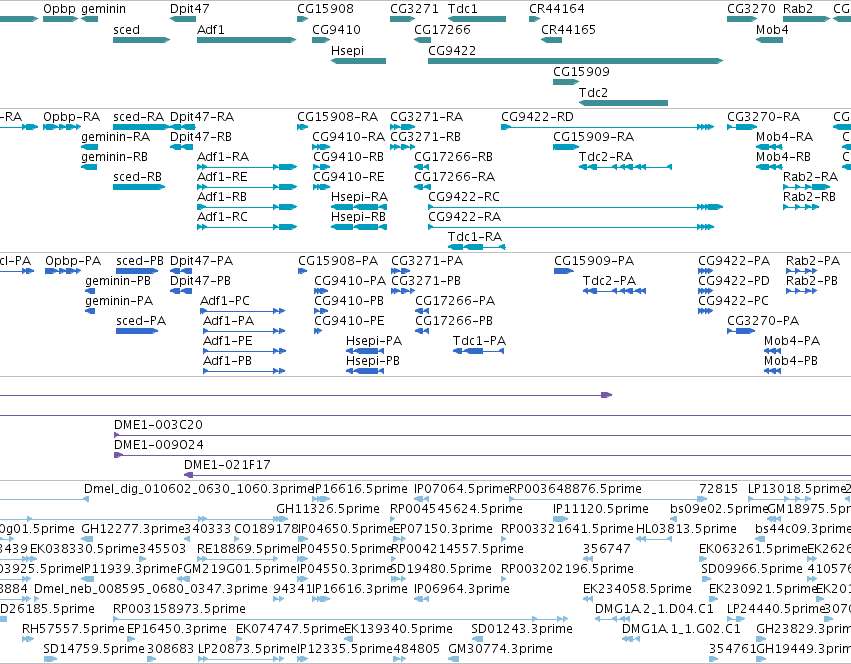Image resolution: width=851 pixels, height=664 pixels.
Task: Select the Mob4-RB transcript label
Action: pyautogui.click(x=783, y=157)
